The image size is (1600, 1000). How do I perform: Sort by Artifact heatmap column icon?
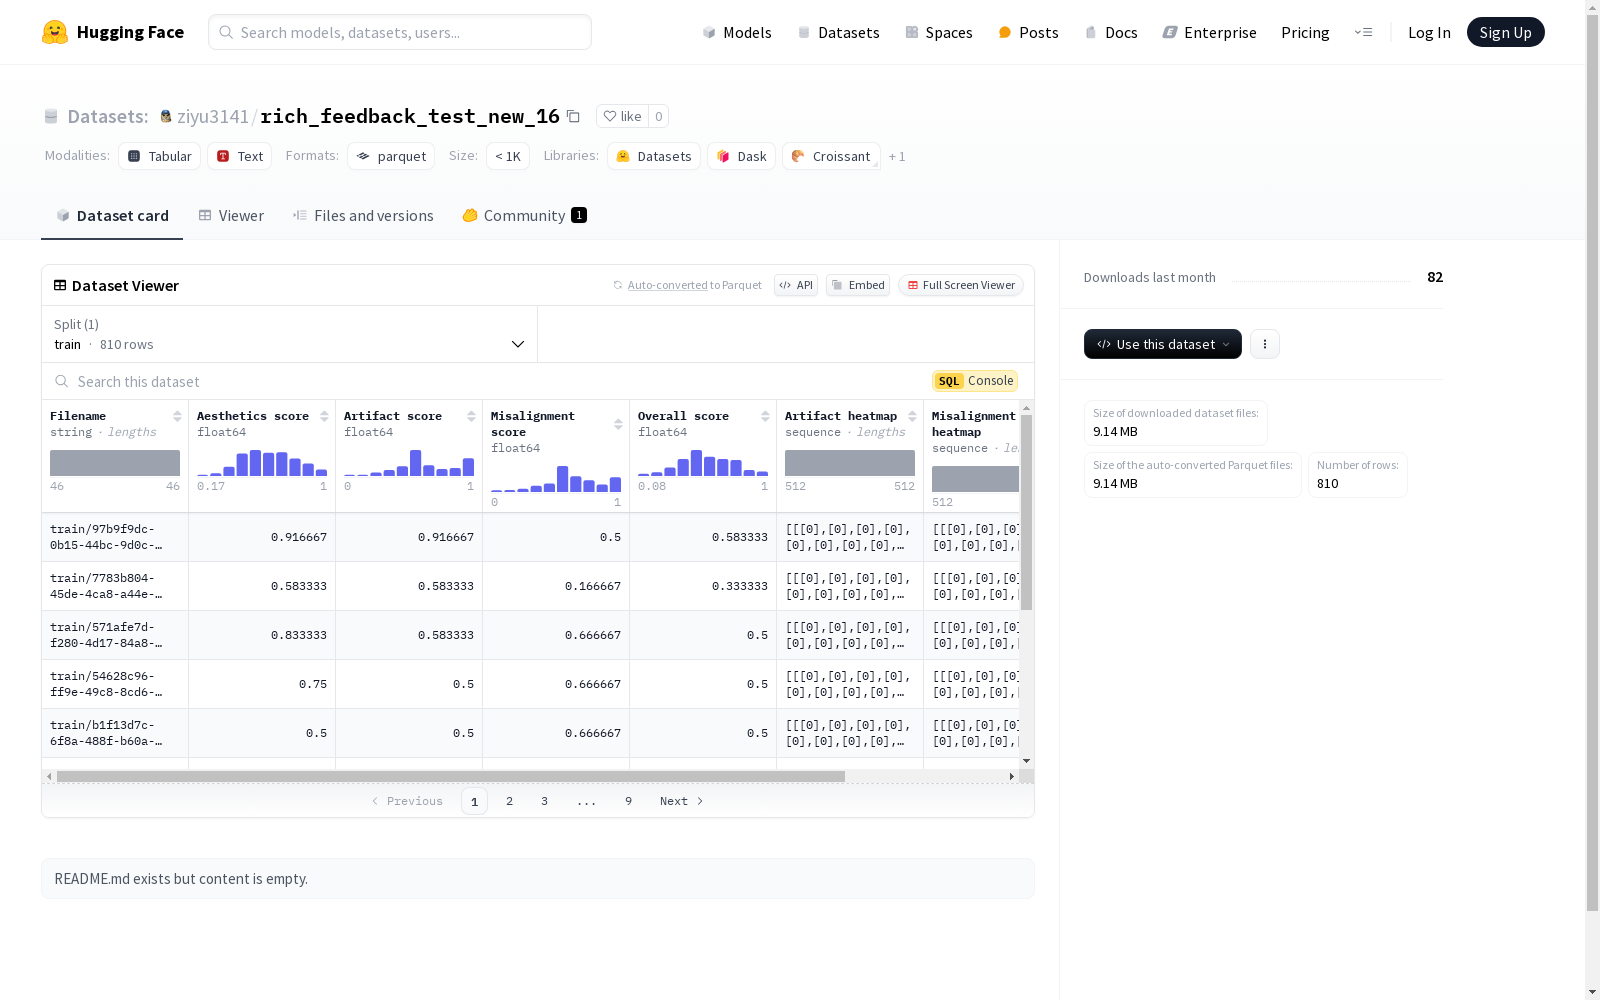coord(912,416)
